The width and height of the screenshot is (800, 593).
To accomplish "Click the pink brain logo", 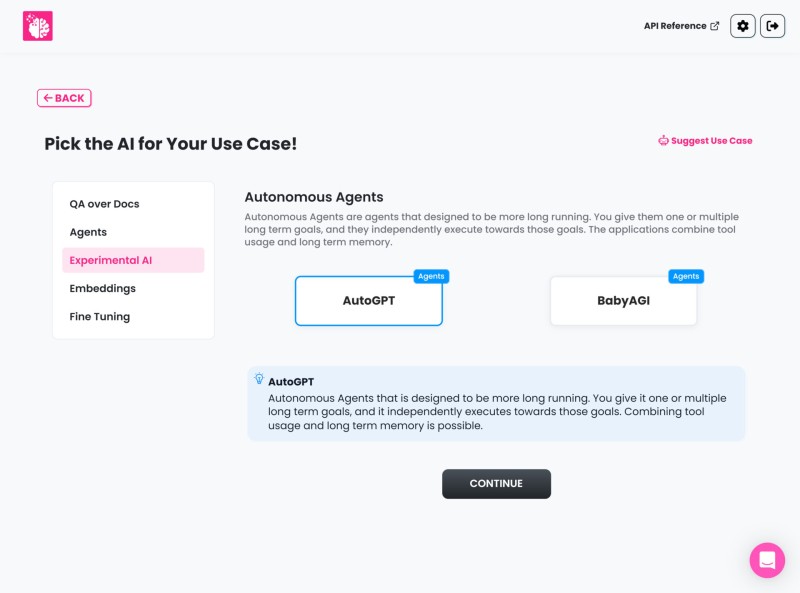I will point(38,26).
